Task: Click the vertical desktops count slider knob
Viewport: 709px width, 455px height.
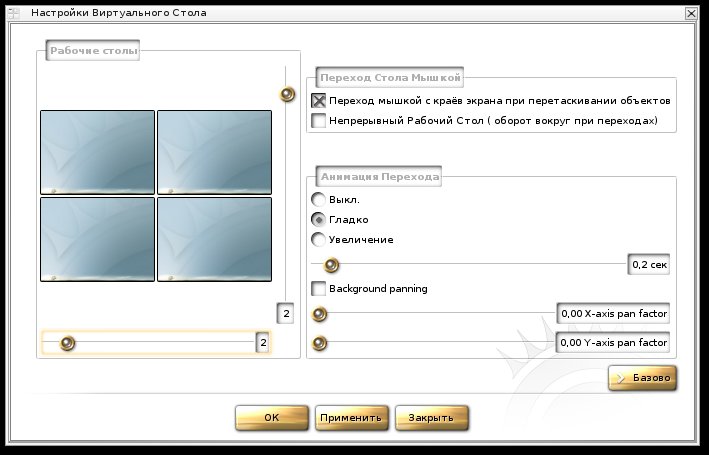Action: [287, 94]
